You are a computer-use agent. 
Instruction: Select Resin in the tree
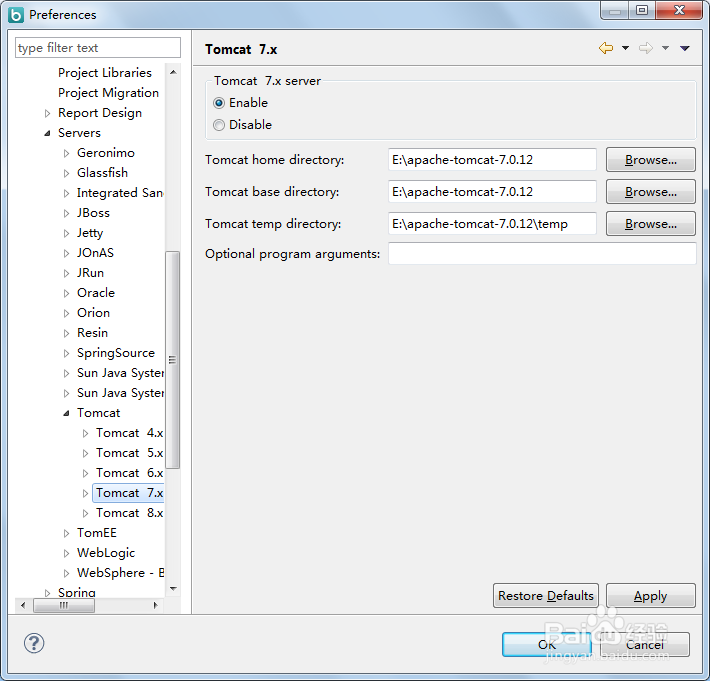coord(92,333)
